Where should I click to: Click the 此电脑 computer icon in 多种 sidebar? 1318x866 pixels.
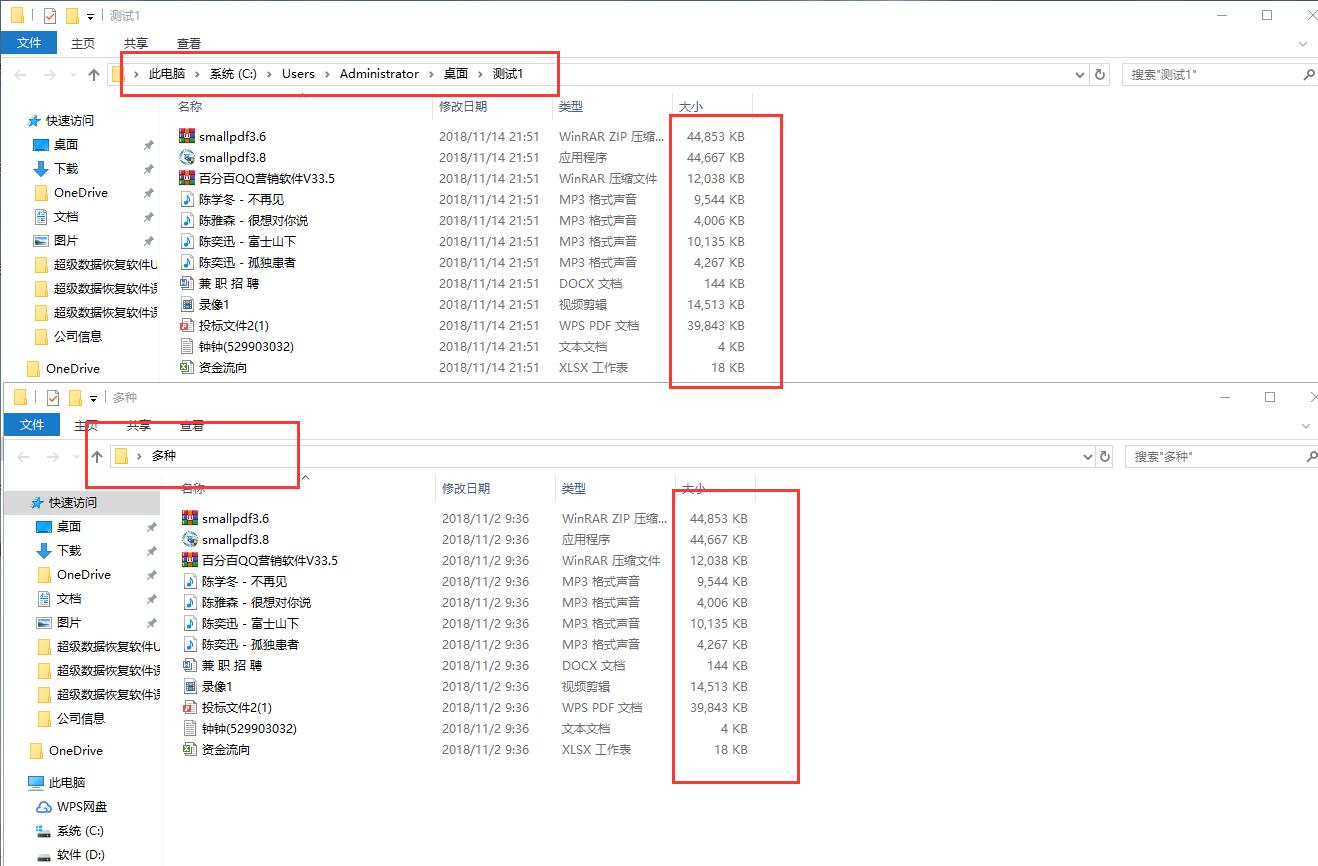point(36,782)
